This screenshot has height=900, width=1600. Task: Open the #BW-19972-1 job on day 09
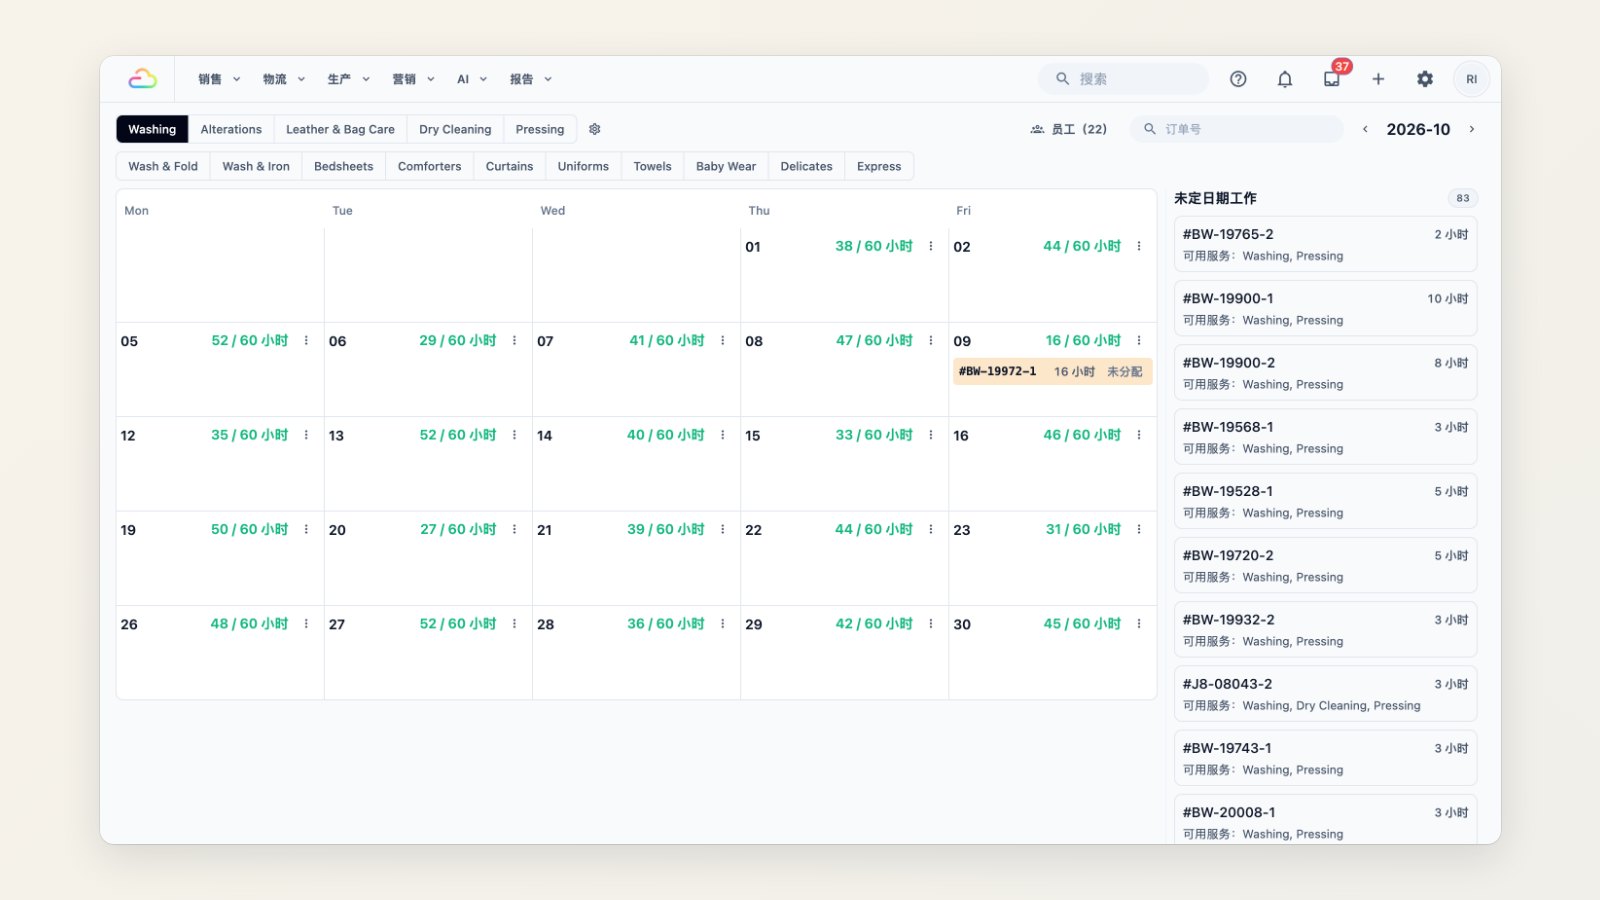tap(1052, 372)
